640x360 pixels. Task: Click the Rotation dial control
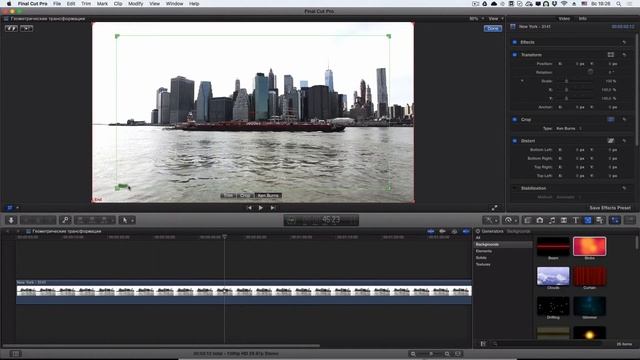click(x=590, y=72)
